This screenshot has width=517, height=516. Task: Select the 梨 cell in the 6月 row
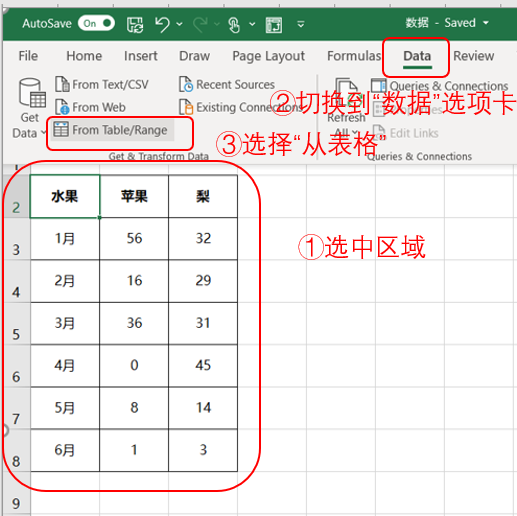203,450
